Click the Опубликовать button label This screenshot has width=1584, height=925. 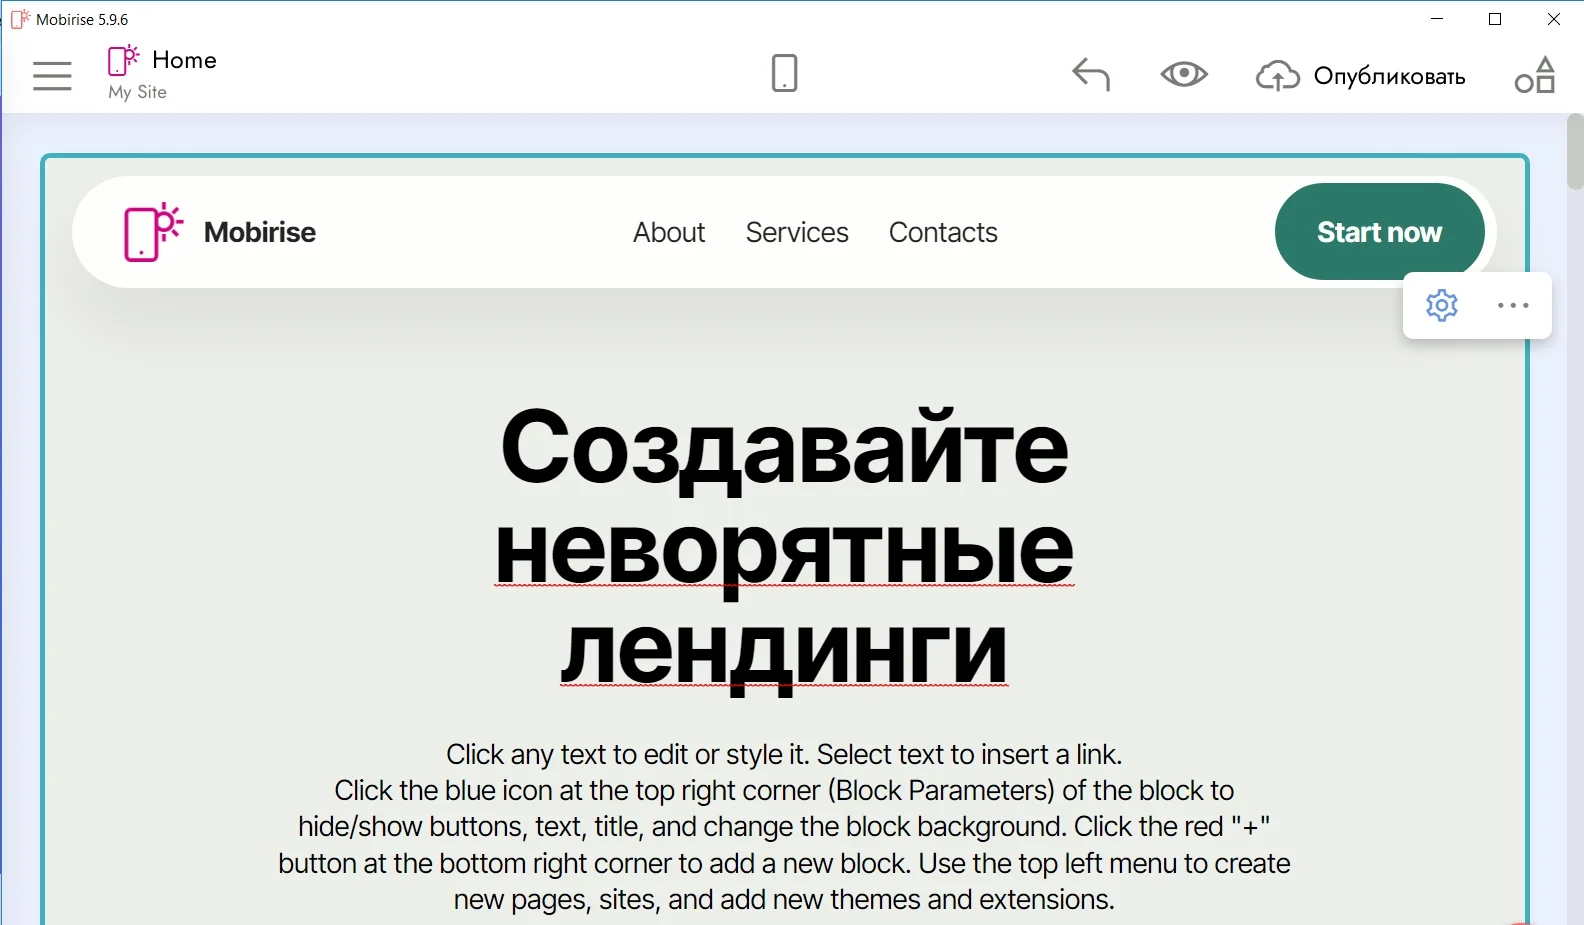pyautogui.click(x=1389, y=77)
